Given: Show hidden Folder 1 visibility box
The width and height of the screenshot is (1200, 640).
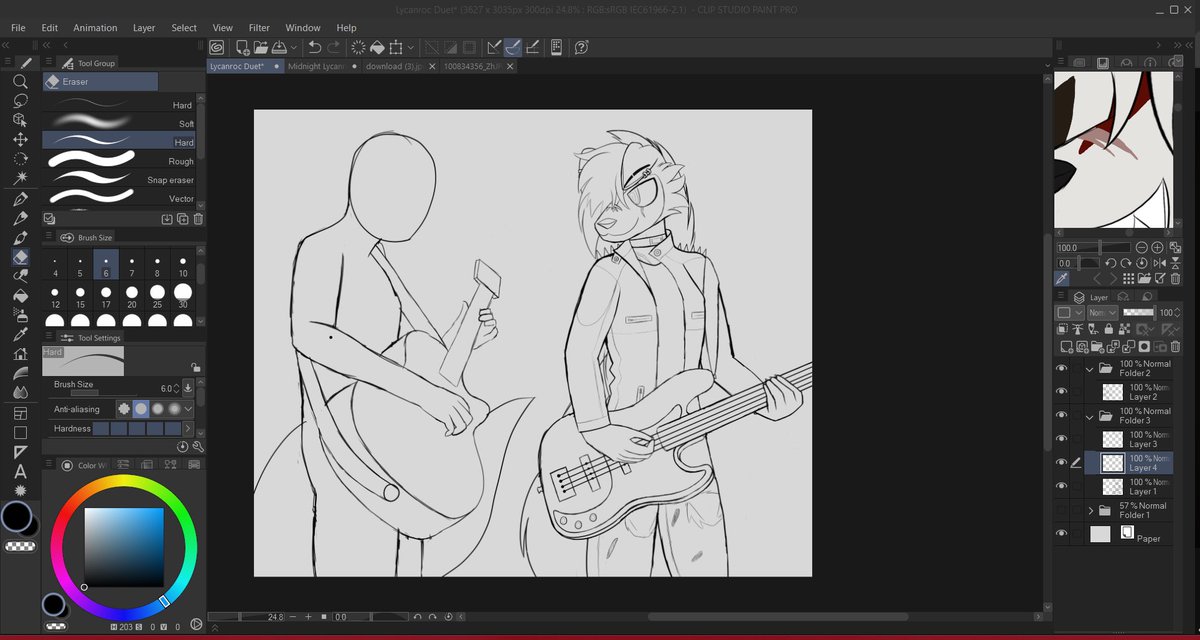Looking at the screenshot, I should 1062,510.
